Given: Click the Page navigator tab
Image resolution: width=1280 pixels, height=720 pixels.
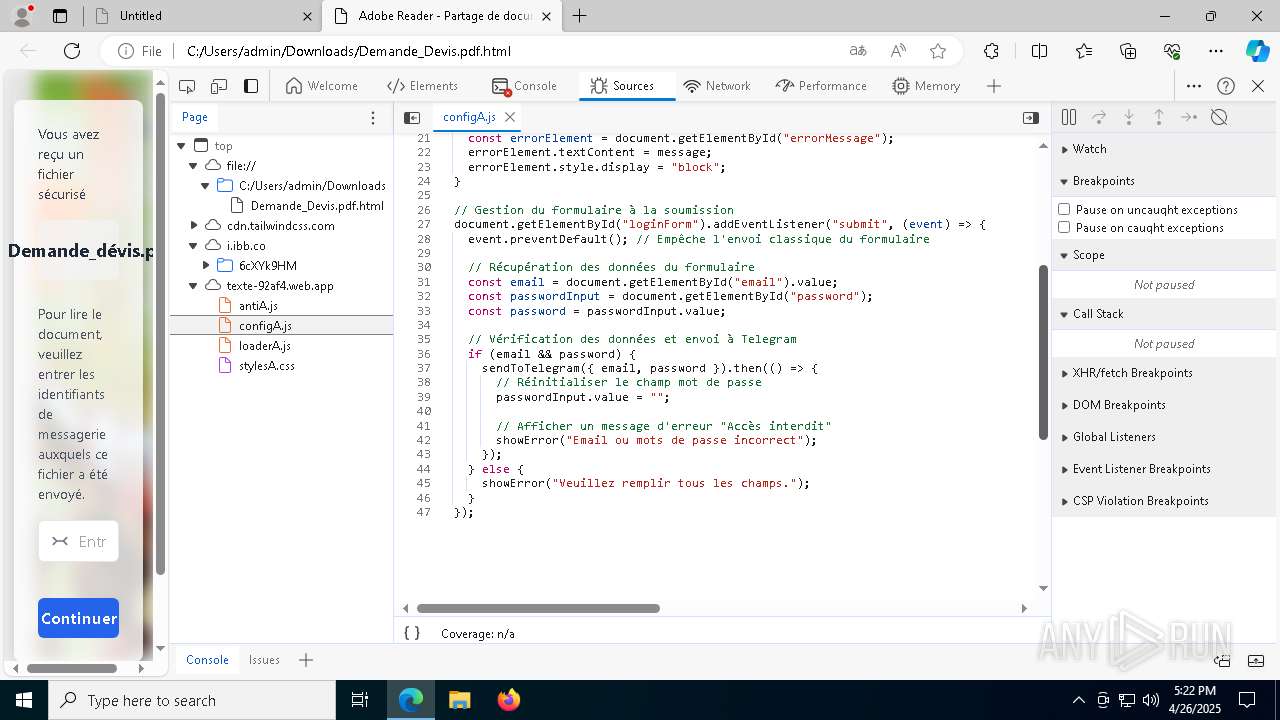Looking at the screenshot, I should pos(195,117).
